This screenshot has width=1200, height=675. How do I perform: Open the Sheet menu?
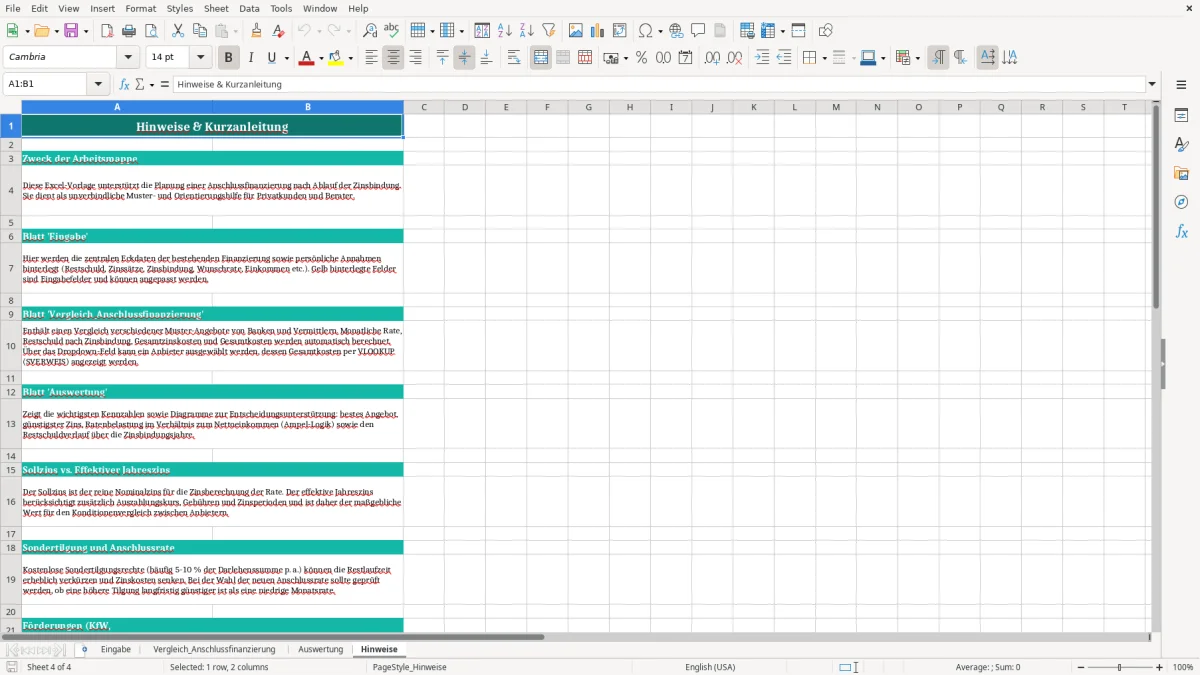tap(216, 8)
